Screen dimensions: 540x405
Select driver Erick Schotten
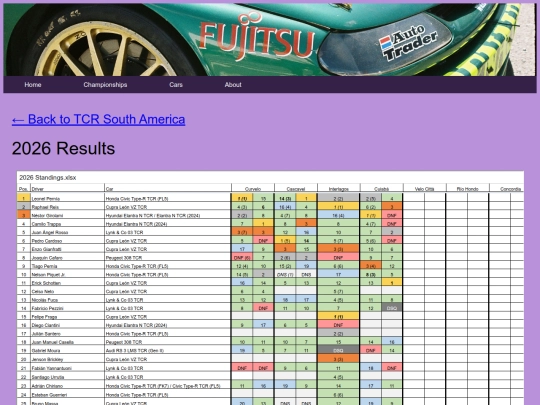click(46, 283)
